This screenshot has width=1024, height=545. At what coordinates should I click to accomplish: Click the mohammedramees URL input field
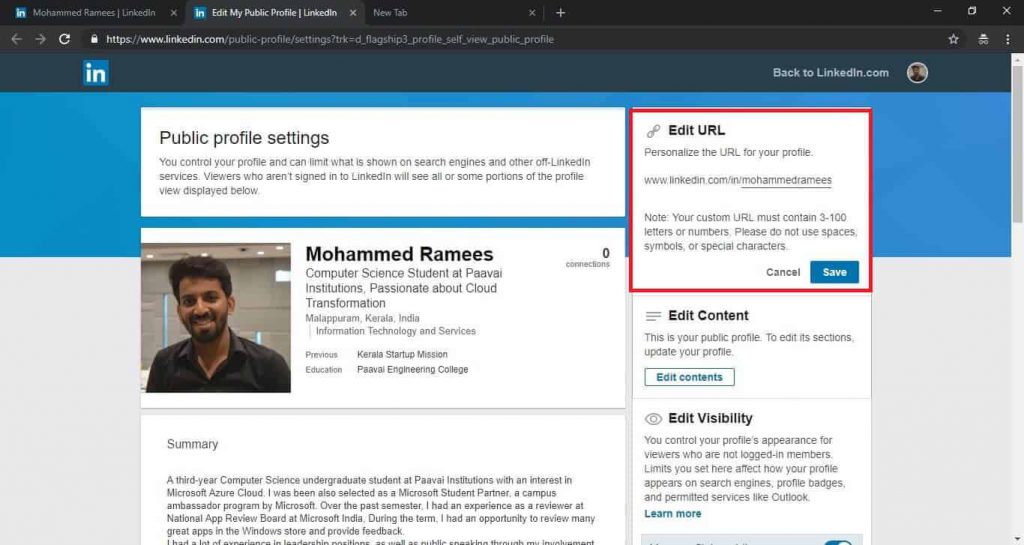pos(786,180)
